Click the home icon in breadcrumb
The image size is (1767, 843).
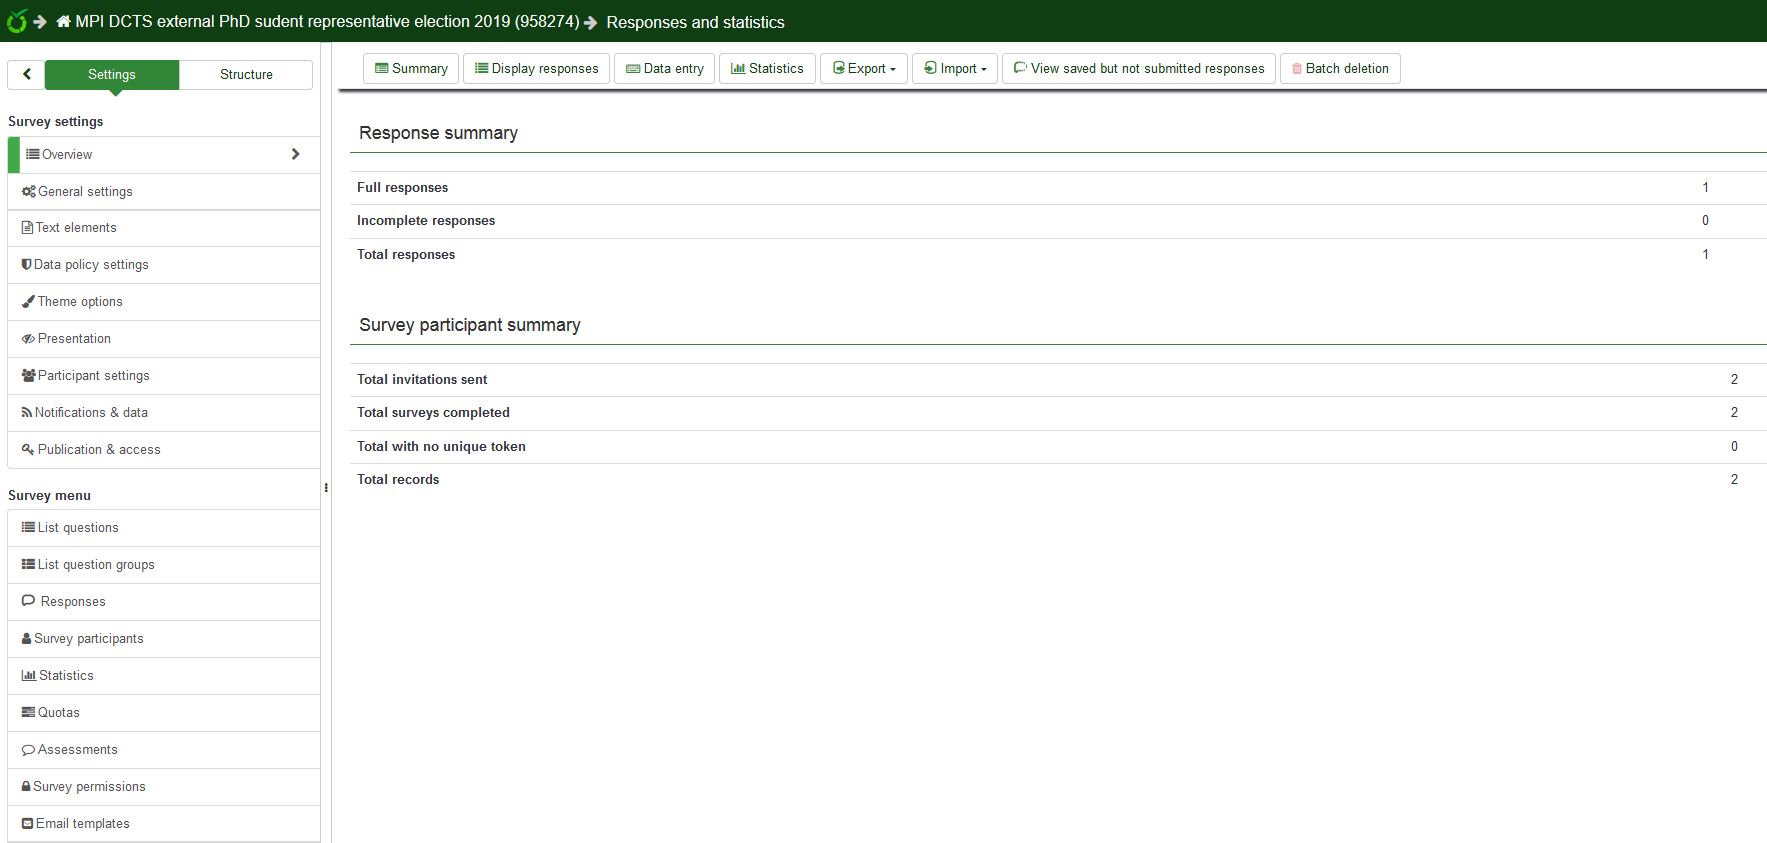(63, 21)
